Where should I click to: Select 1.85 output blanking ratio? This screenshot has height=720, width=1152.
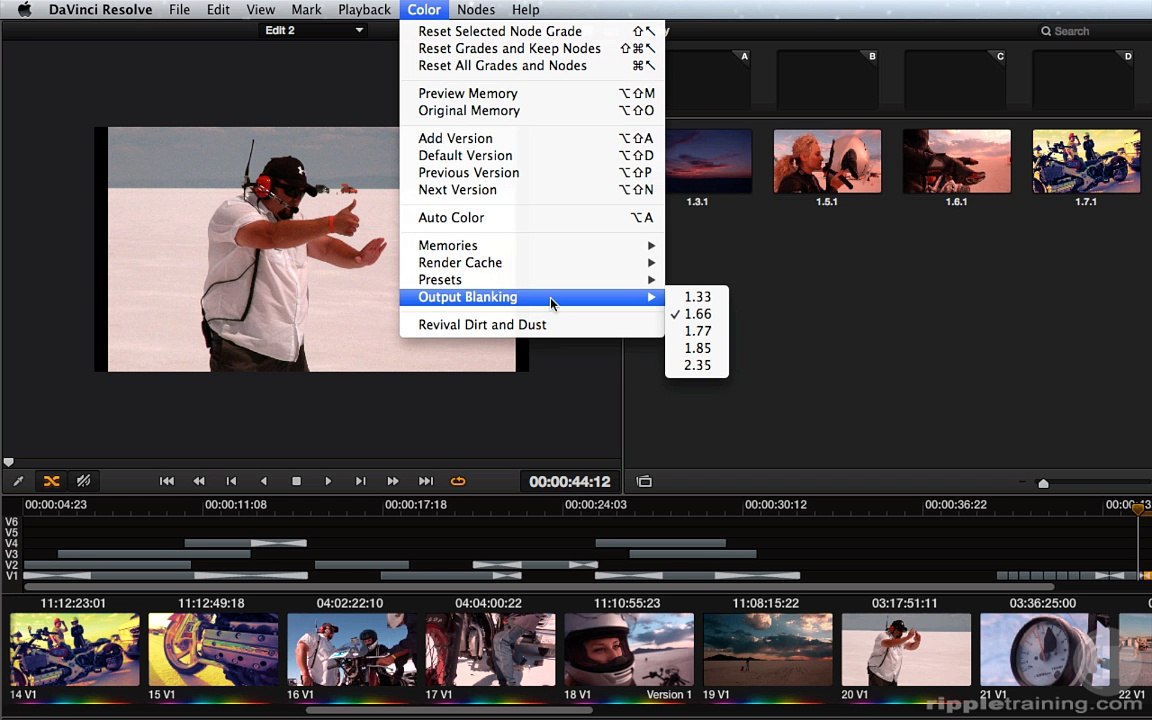[696, 348]
